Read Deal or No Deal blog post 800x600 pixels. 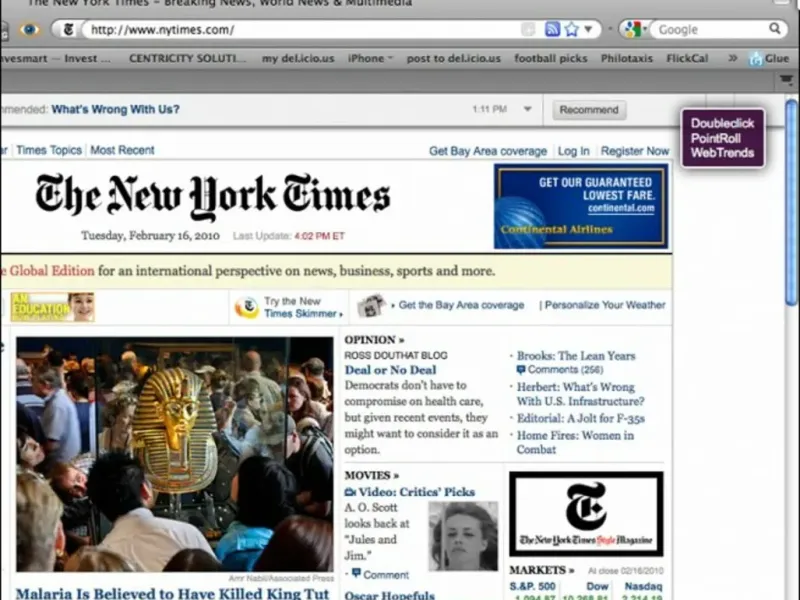[390, 370]
